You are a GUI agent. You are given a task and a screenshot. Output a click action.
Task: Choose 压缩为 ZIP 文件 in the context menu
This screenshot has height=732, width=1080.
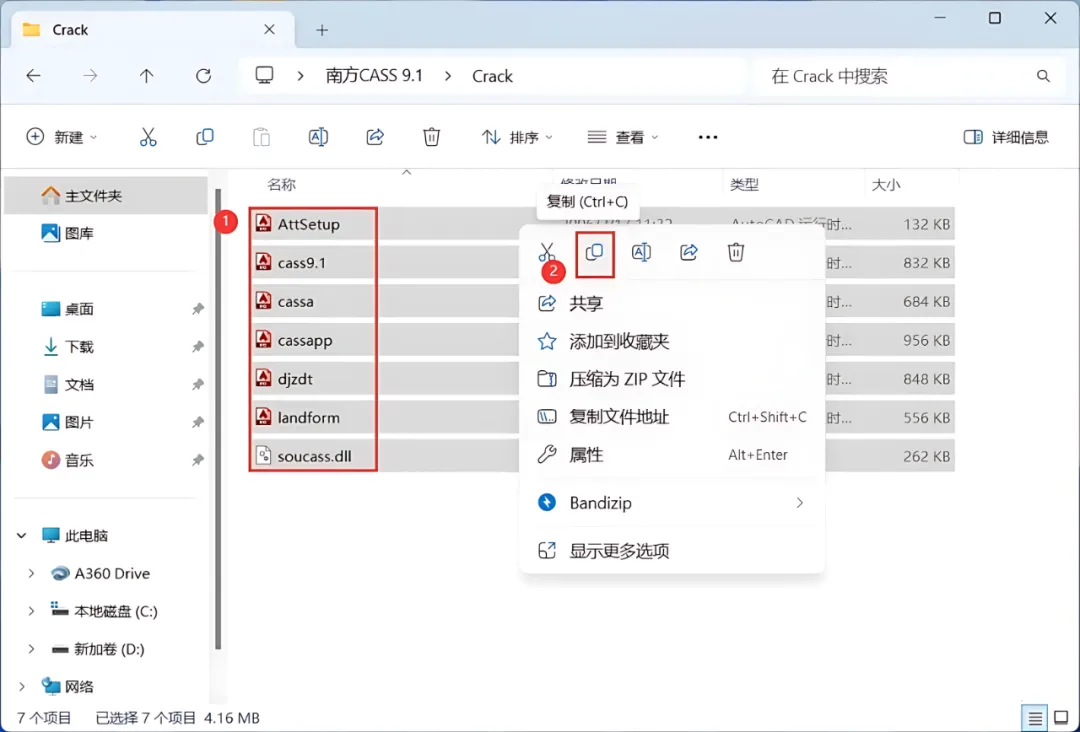[x=672, y=379]
